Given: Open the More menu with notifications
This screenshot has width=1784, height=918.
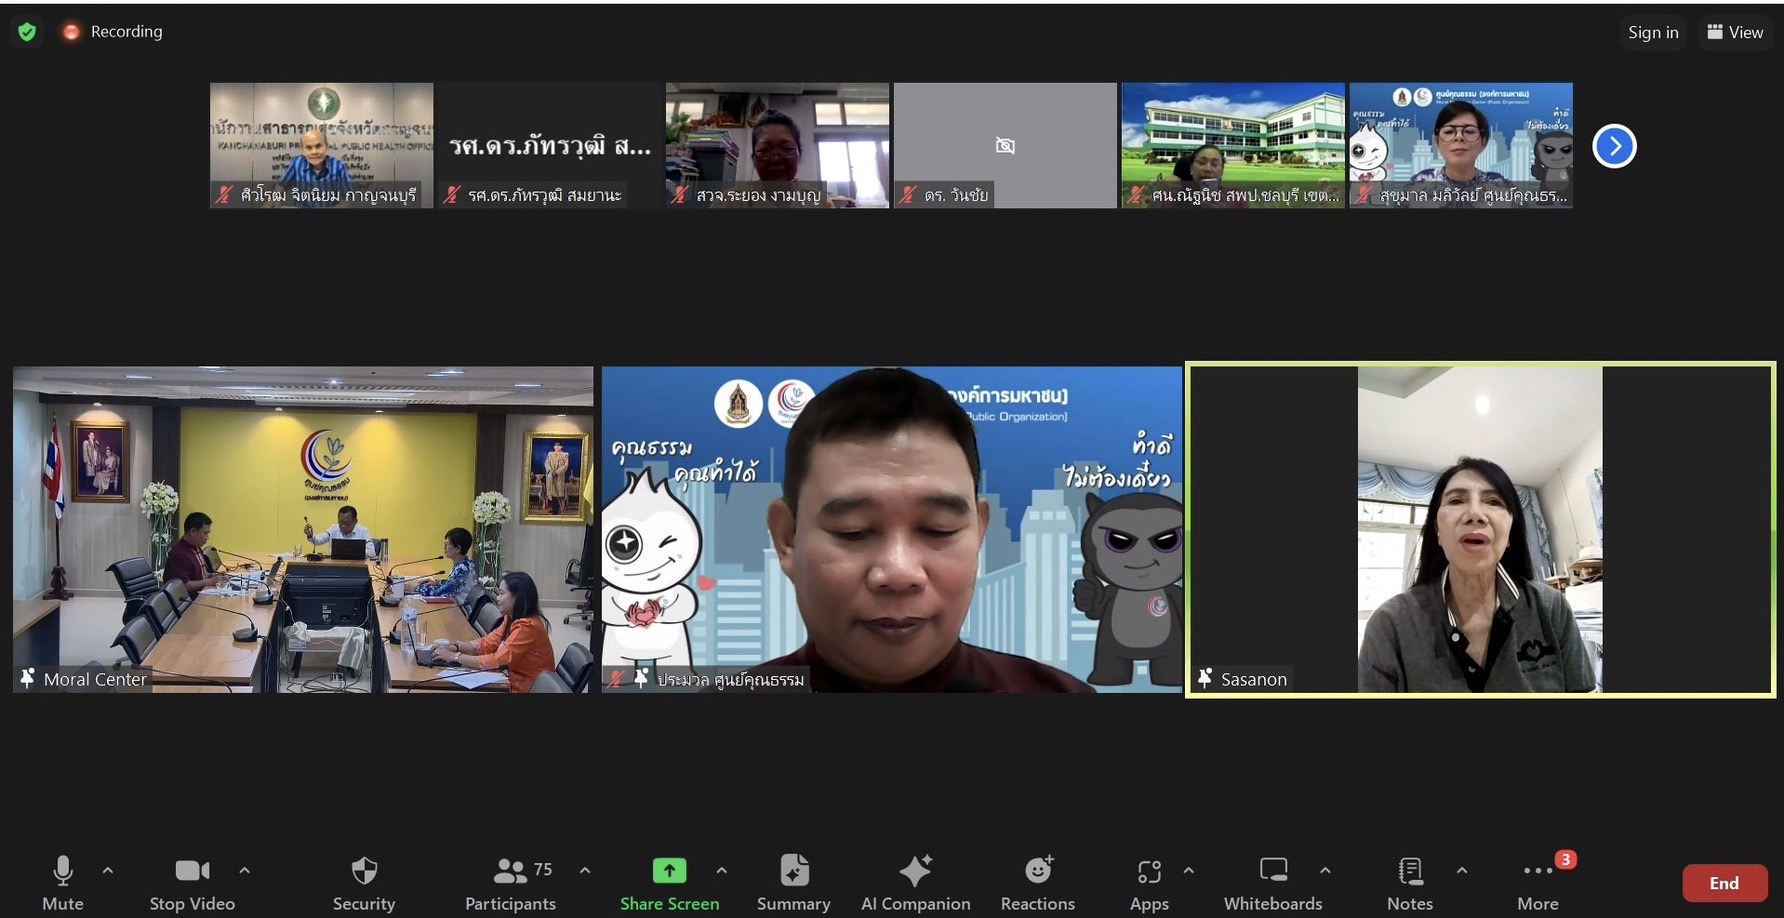Looking at the screenshot, I should [x=1538, y=882].
